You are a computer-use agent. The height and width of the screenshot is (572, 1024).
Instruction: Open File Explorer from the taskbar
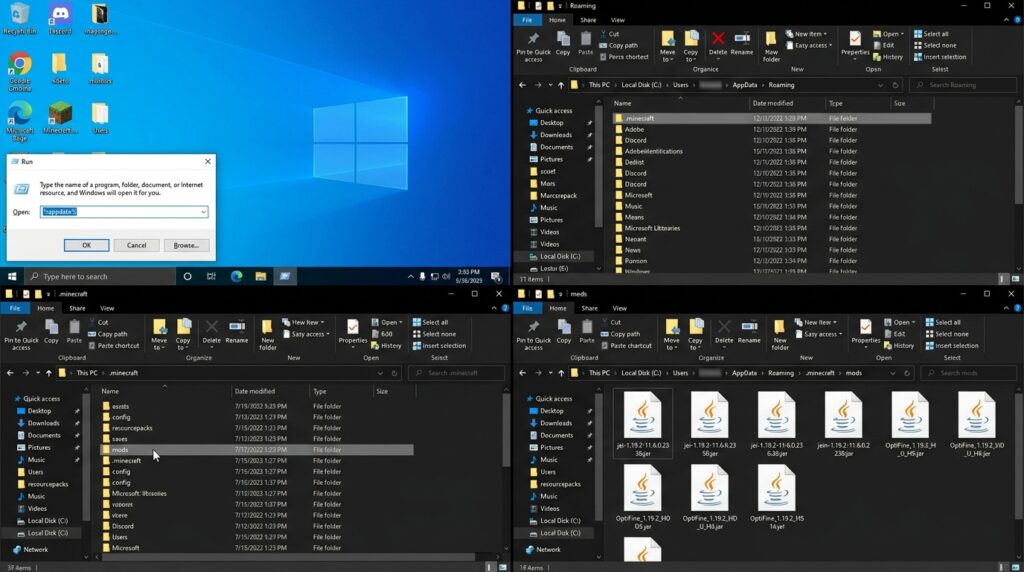click(x=261, y=276)
